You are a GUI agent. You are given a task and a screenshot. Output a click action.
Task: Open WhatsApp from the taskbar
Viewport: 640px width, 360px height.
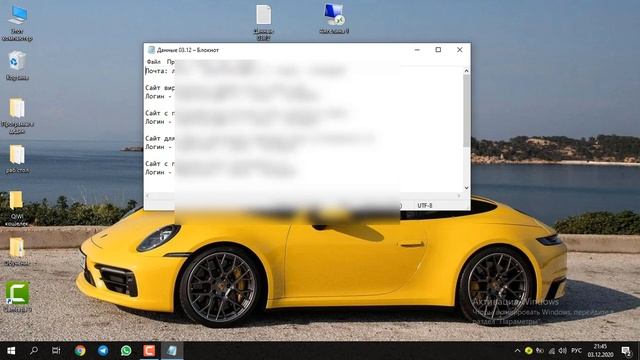(x=126, y=351)
